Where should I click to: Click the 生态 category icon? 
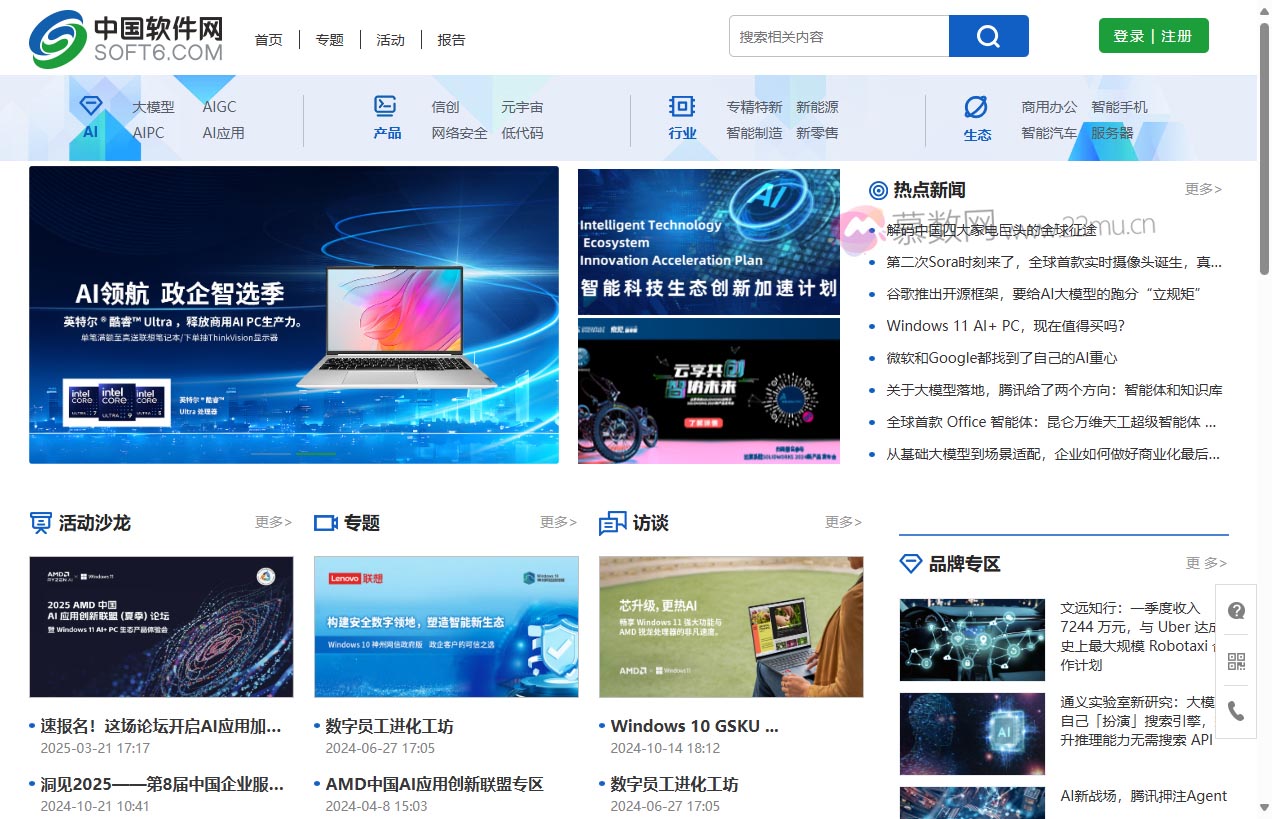pos(977,104)
